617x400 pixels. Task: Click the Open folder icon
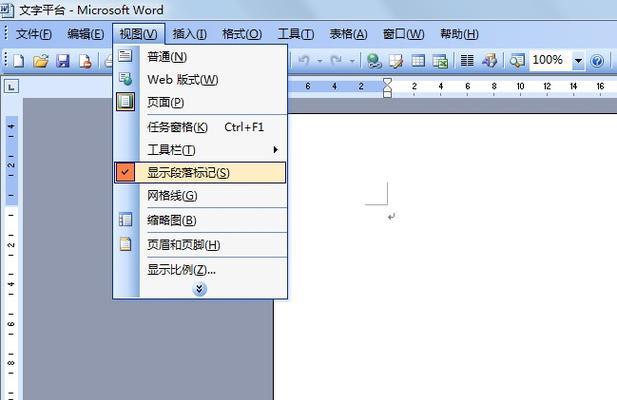41,61
